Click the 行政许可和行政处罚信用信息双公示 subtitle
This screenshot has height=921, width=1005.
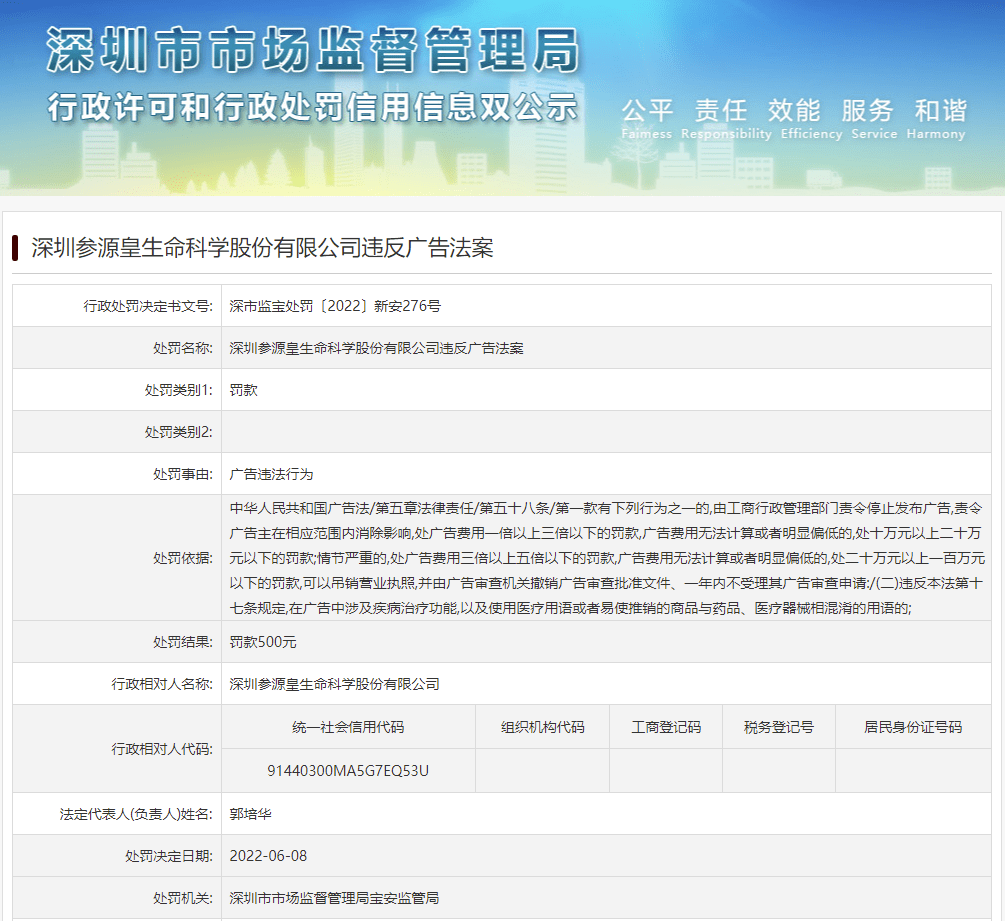point(312,107)
